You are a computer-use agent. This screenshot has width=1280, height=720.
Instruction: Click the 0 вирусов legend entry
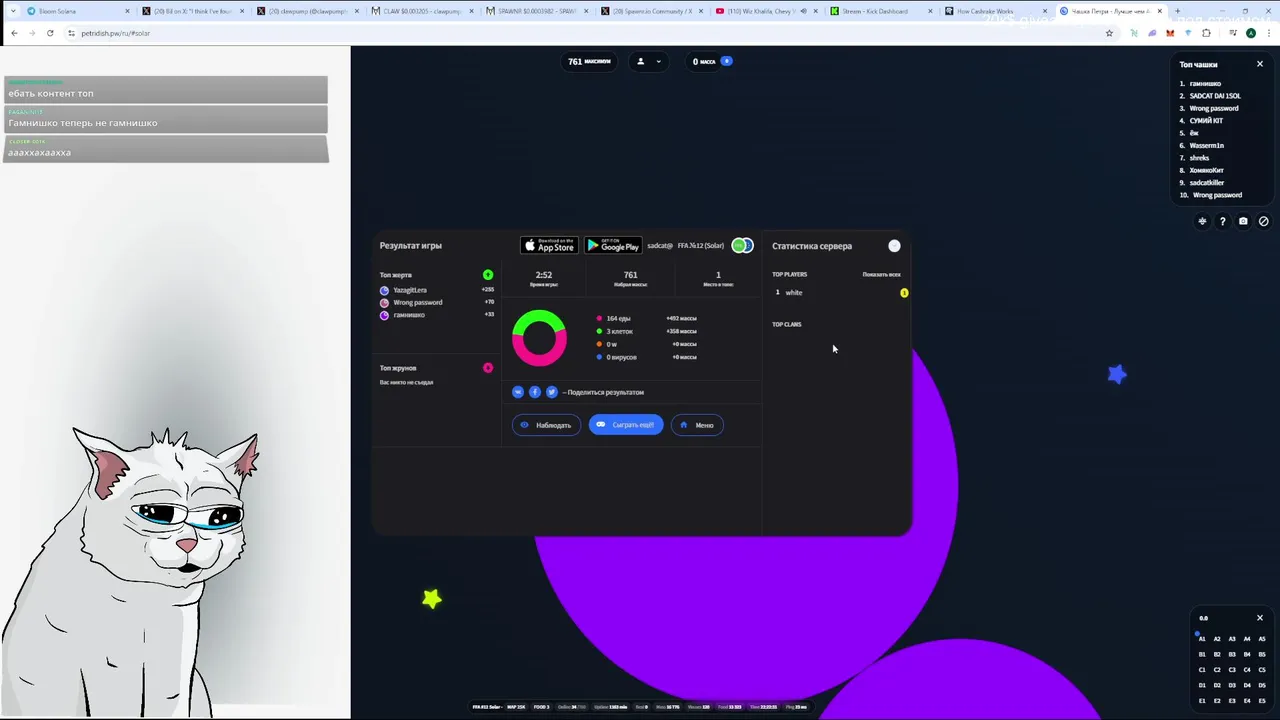click(621, 357)
